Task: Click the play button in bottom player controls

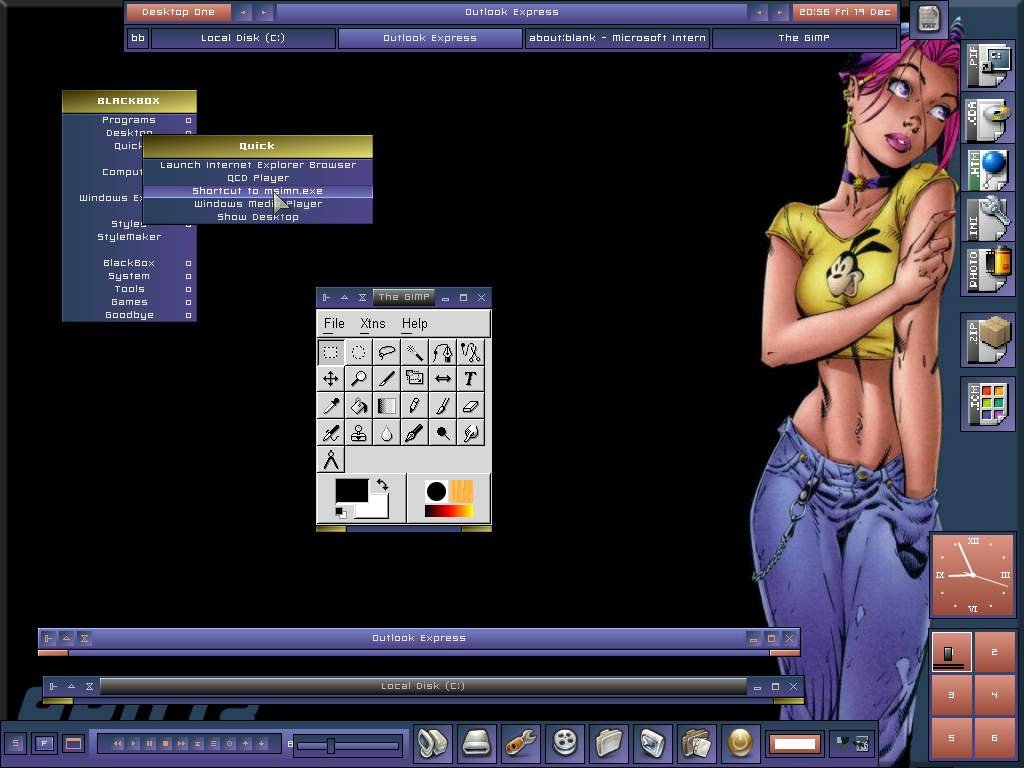Action: [134, 744]
